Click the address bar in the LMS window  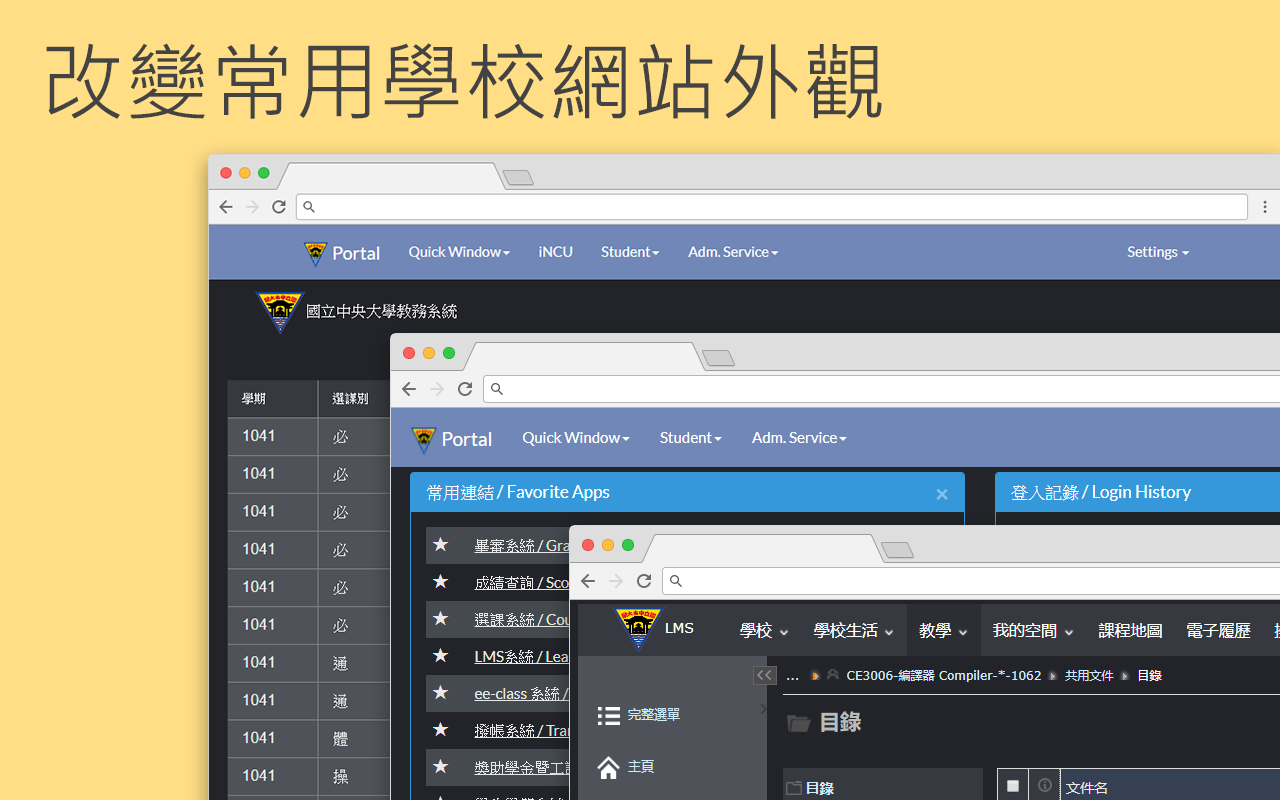click(972, 581)
